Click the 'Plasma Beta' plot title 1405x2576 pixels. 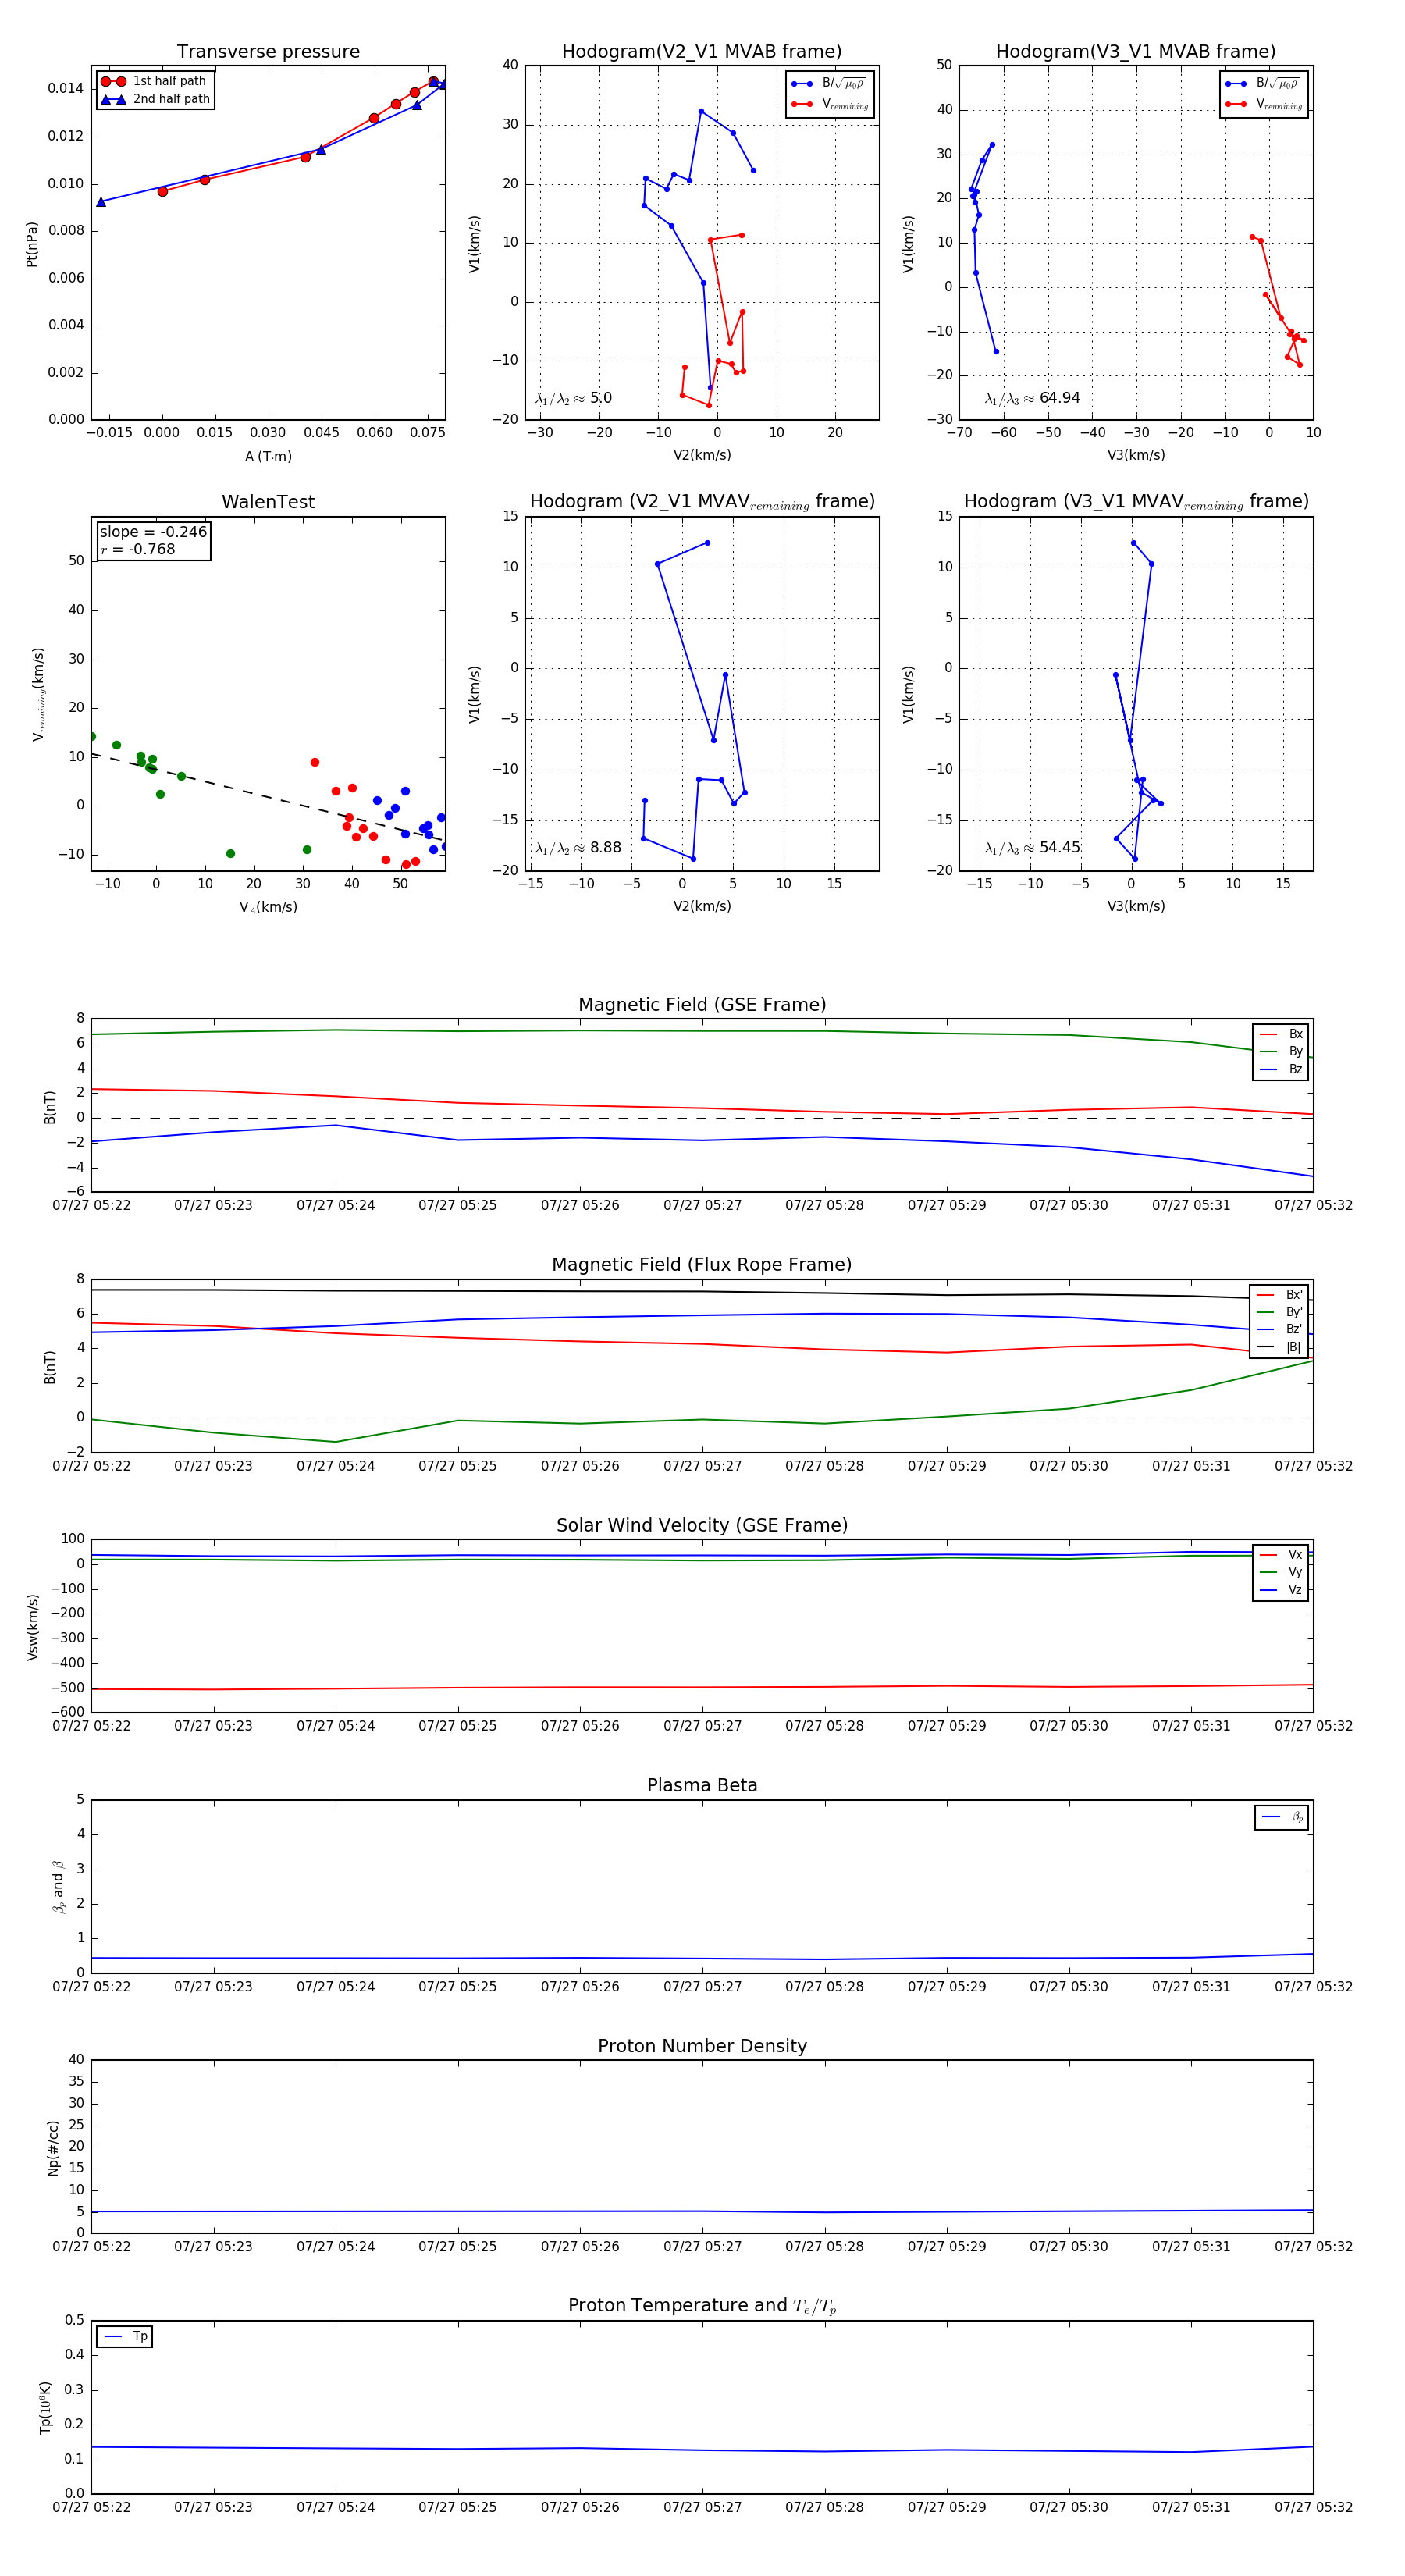(702, 1786)
